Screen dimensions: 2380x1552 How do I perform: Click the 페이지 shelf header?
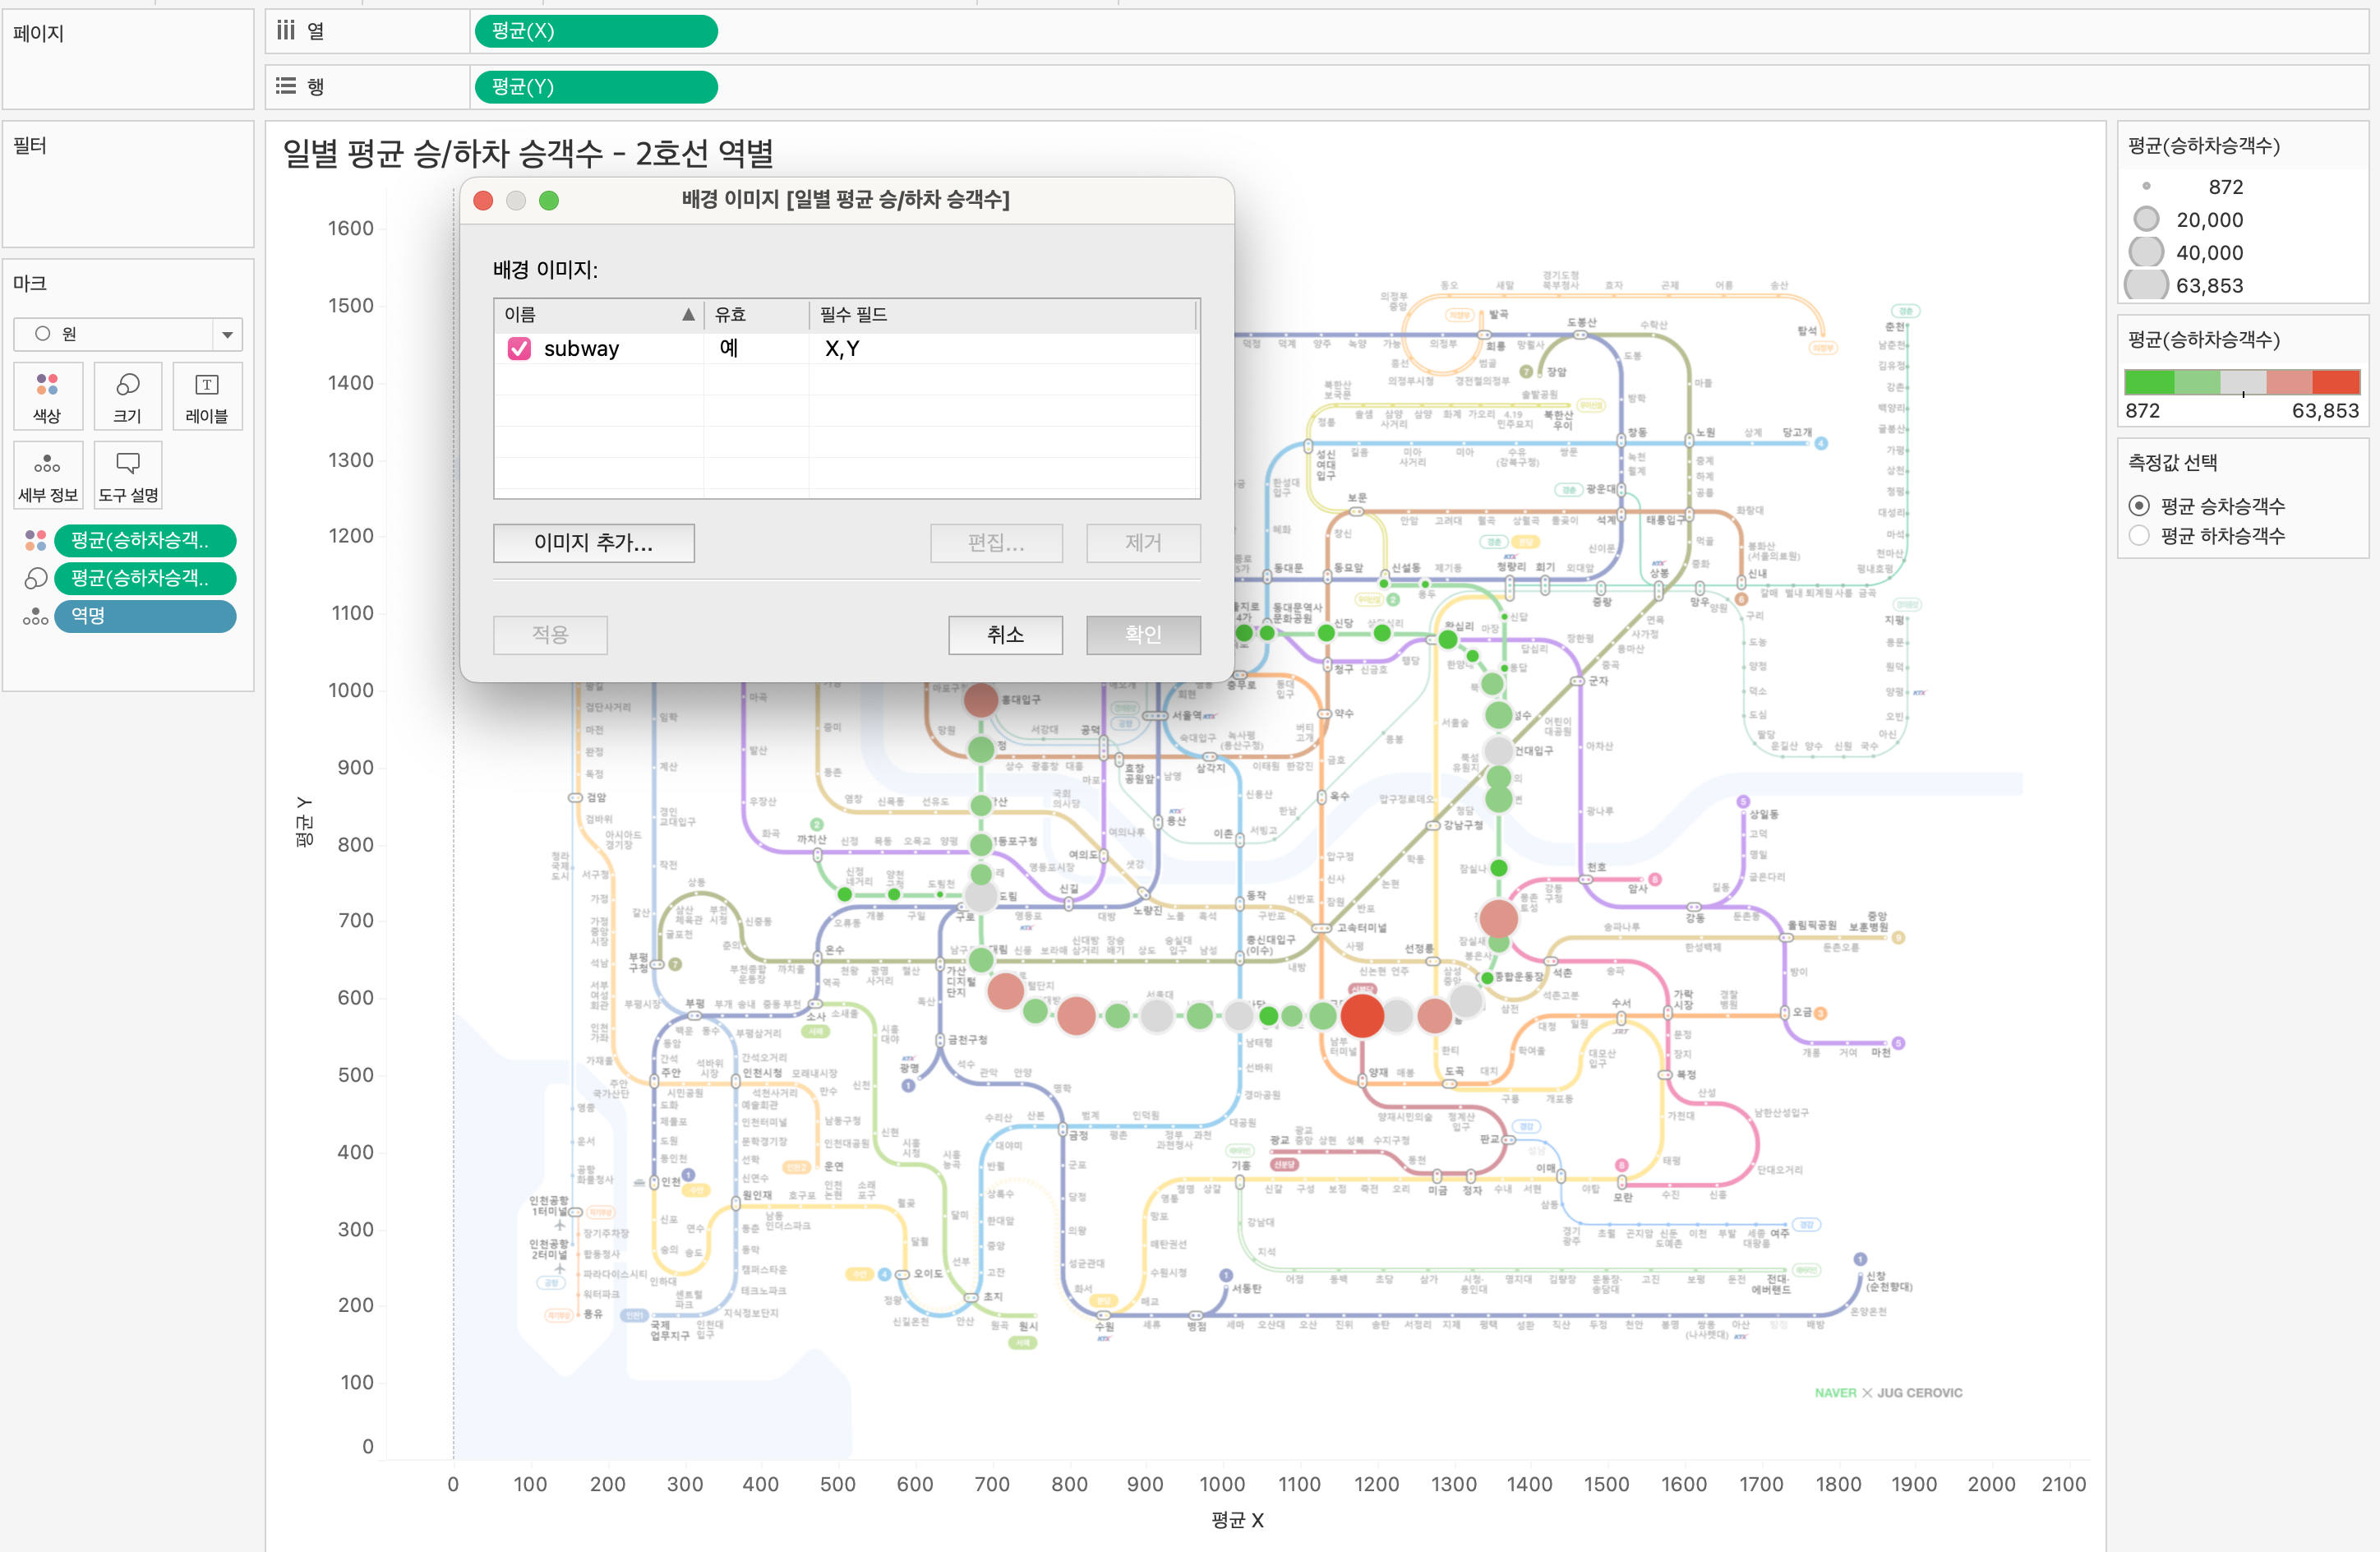pos(38,34)
